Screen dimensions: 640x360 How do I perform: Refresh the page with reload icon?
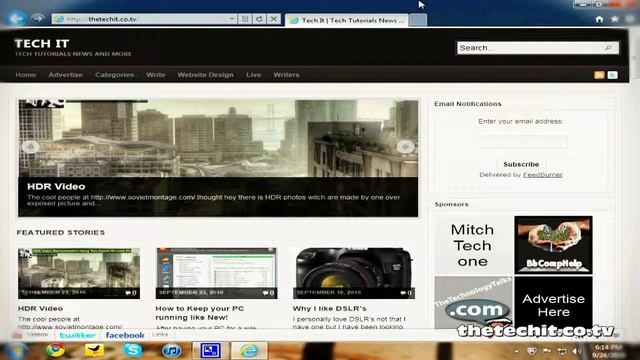(x=259, y=19)
